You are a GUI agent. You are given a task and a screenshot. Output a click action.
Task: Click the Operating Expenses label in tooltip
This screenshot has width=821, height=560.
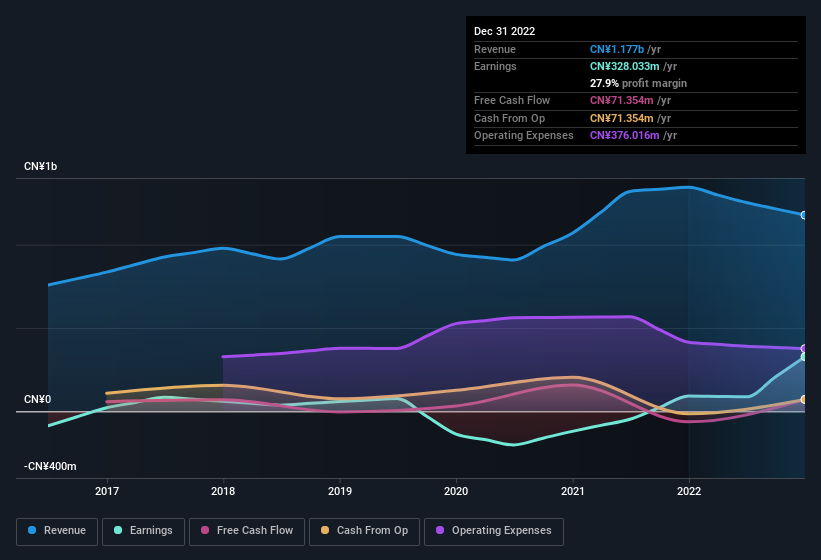point(524,136)
